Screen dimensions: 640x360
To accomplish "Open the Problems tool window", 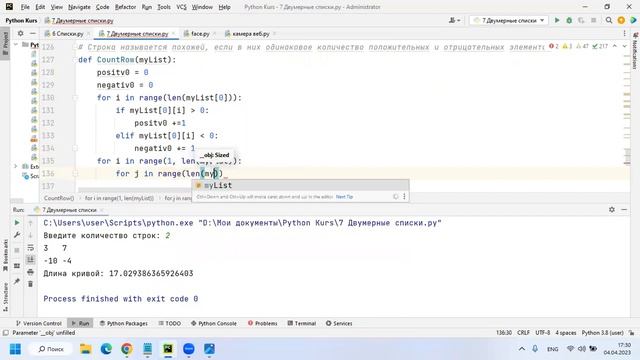I will pyautogui.click(x=262, y=323).
